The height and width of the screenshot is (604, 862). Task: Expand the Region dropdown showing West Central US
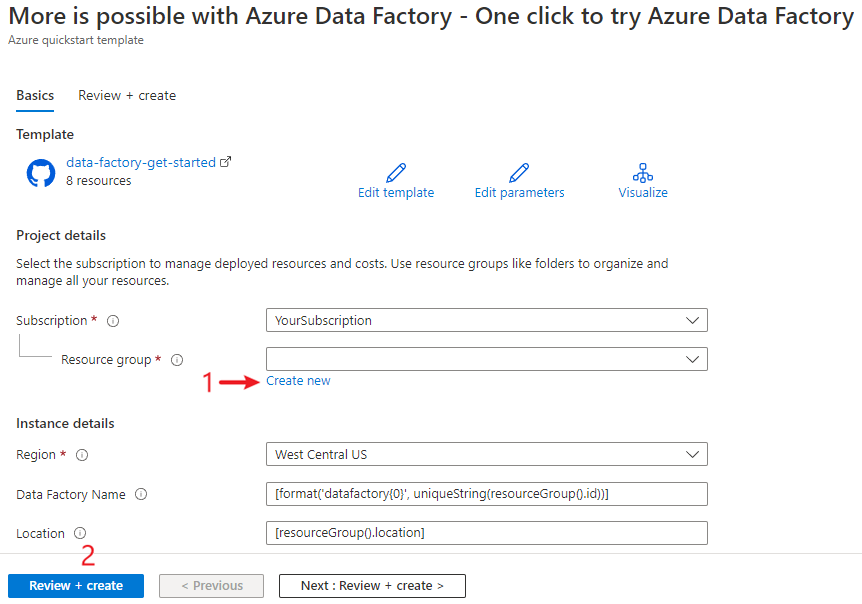[487, 455]
